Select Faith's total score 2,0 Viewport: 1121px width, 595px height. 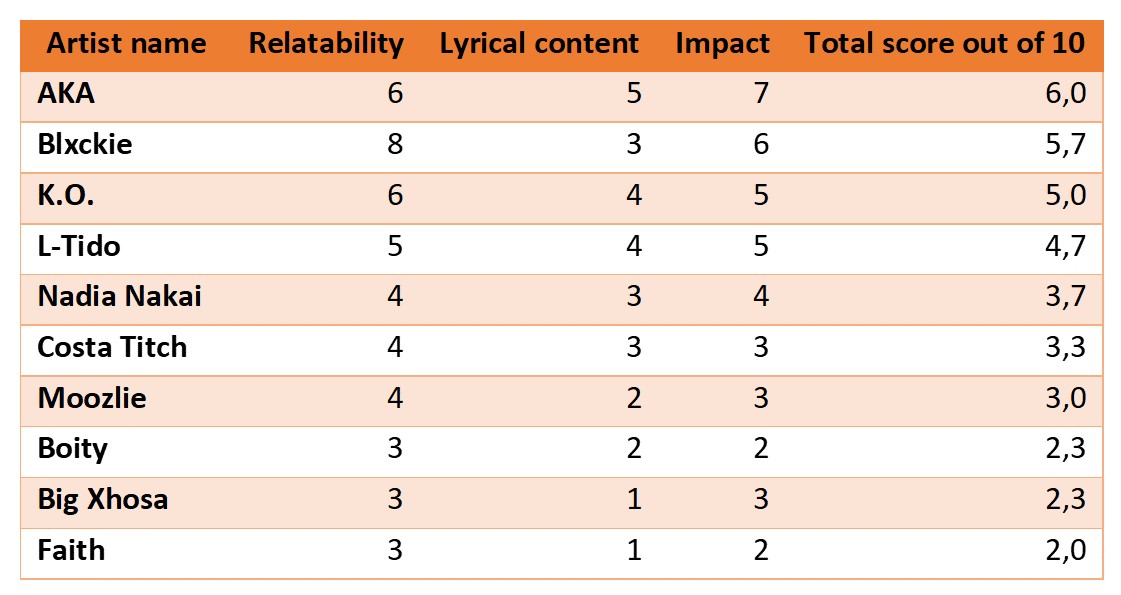(1065, 551)
